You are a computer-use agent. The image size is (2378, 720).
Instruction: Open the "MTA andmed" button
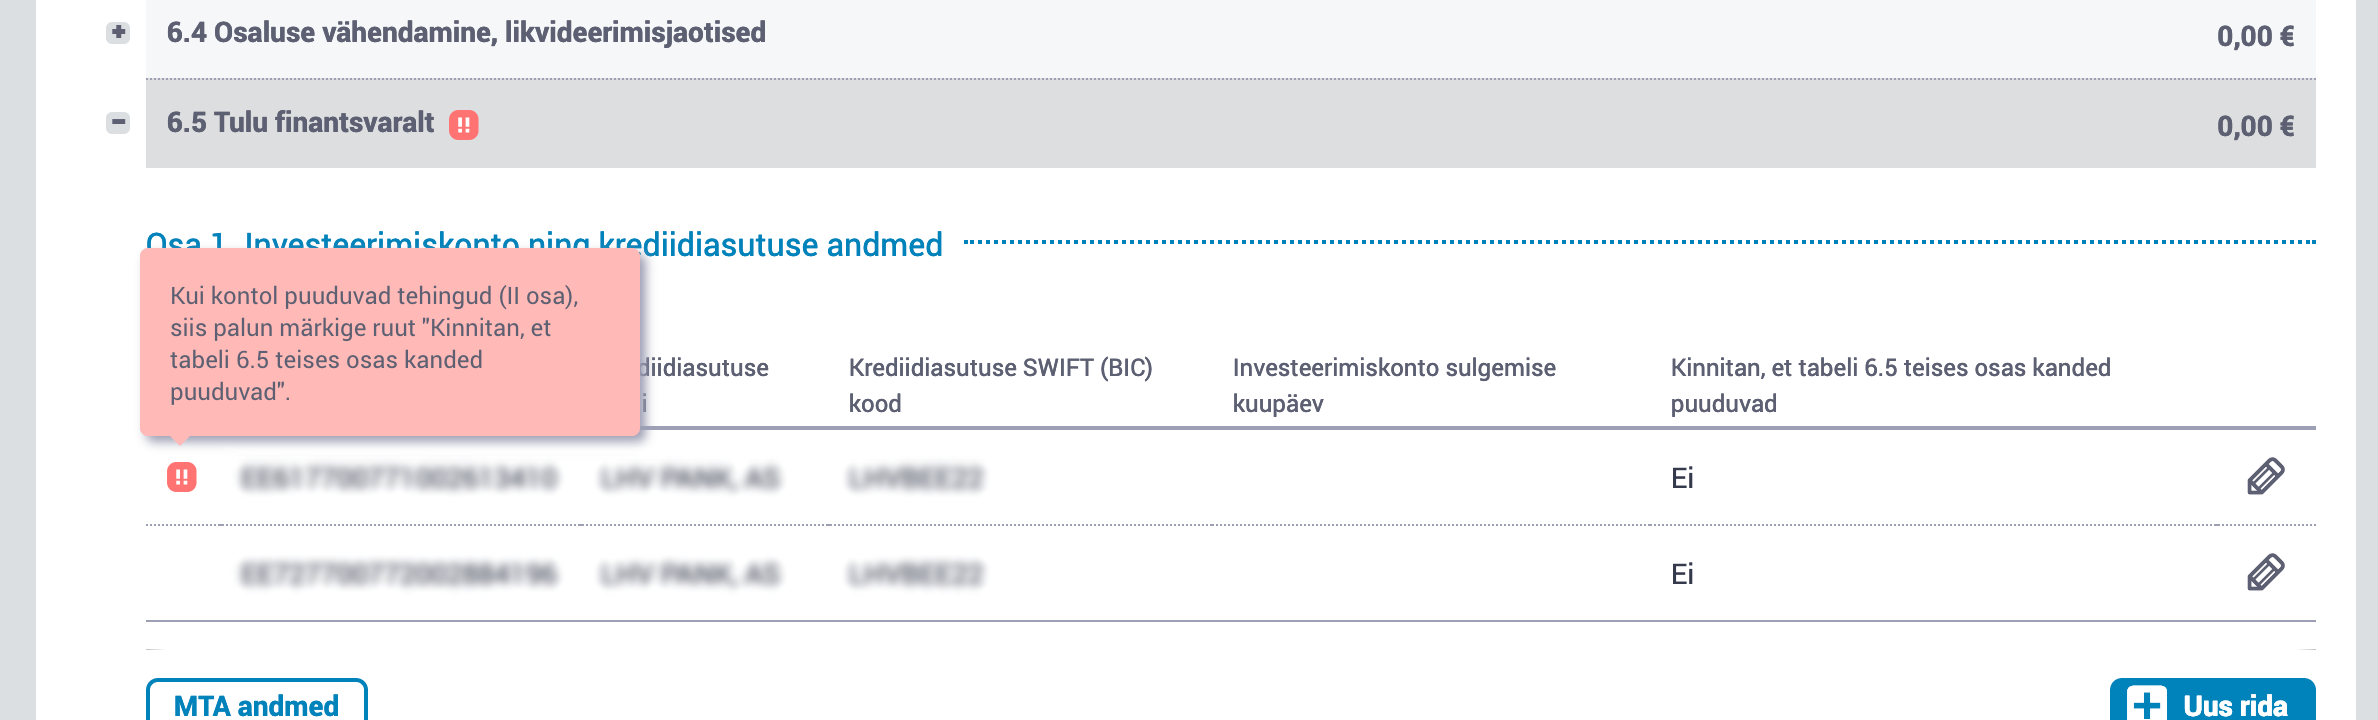point(256,703)
